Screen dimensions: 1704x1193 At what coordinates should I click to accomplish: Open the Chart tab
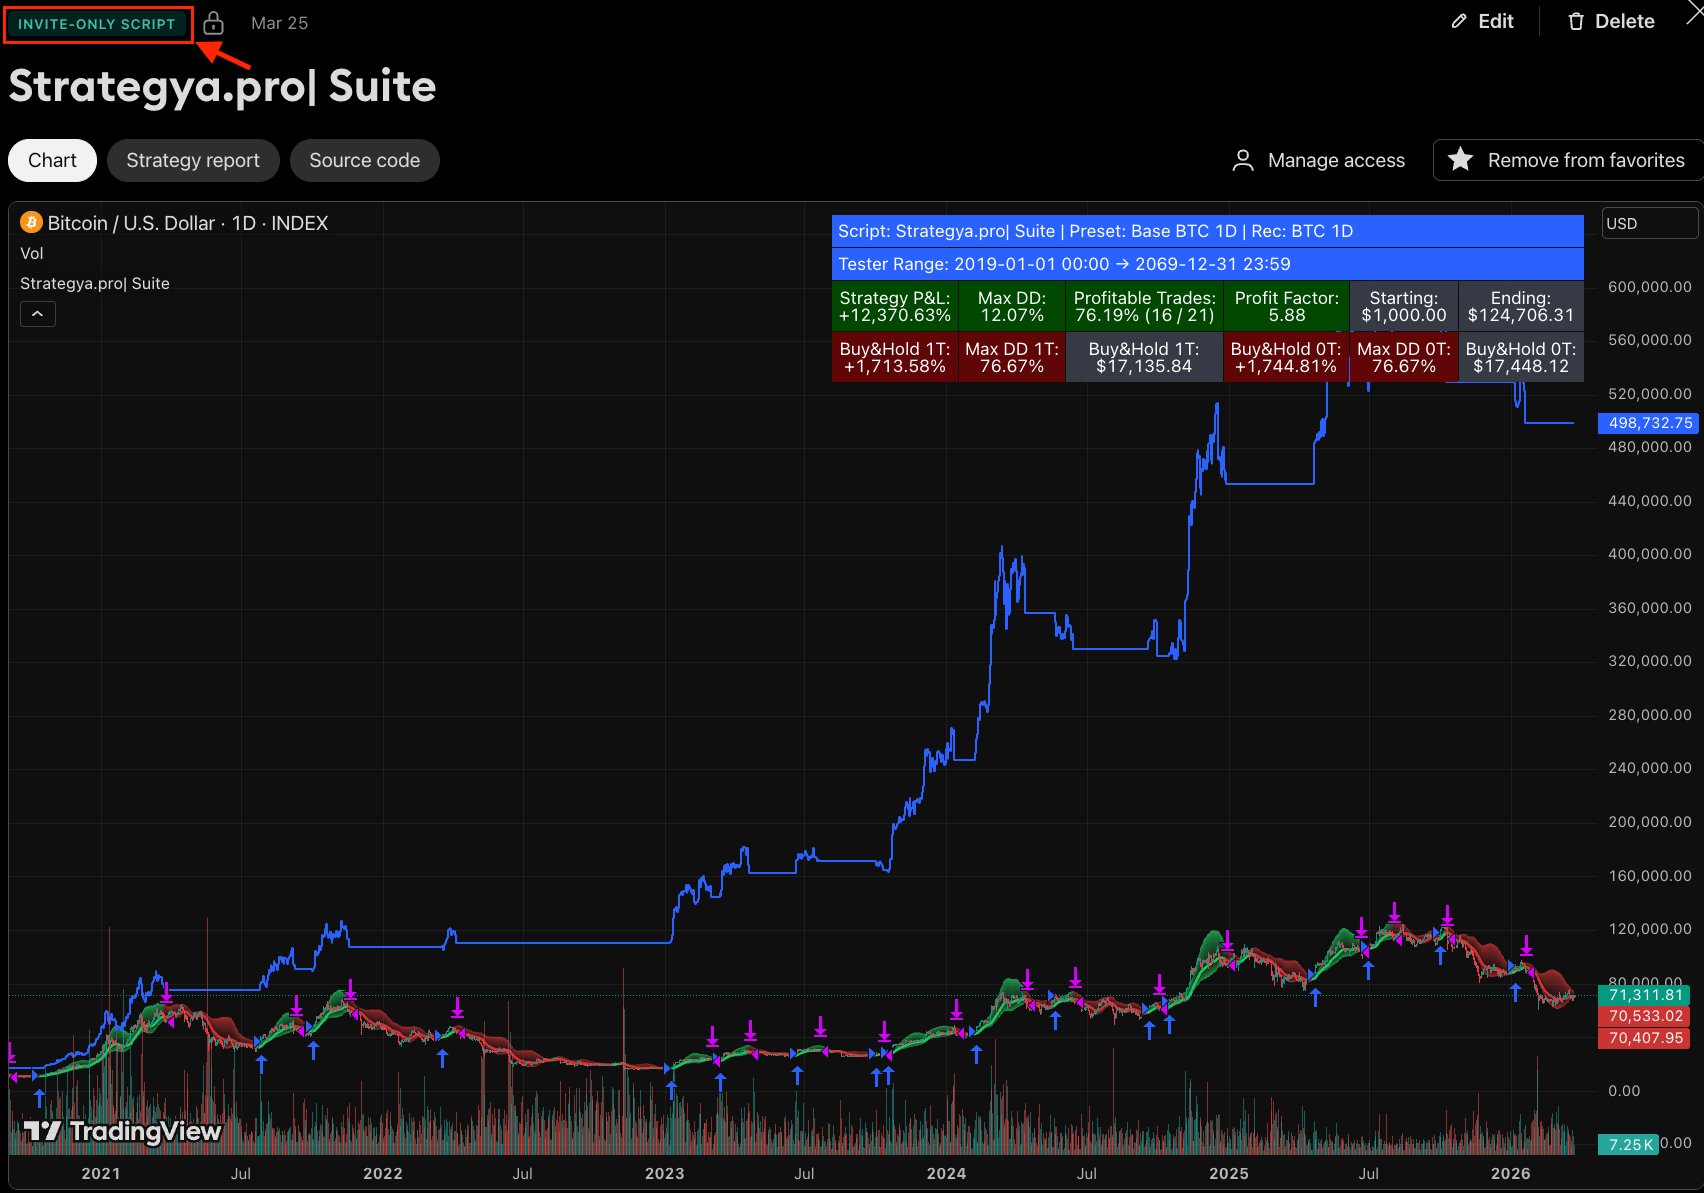coord(52,160)
